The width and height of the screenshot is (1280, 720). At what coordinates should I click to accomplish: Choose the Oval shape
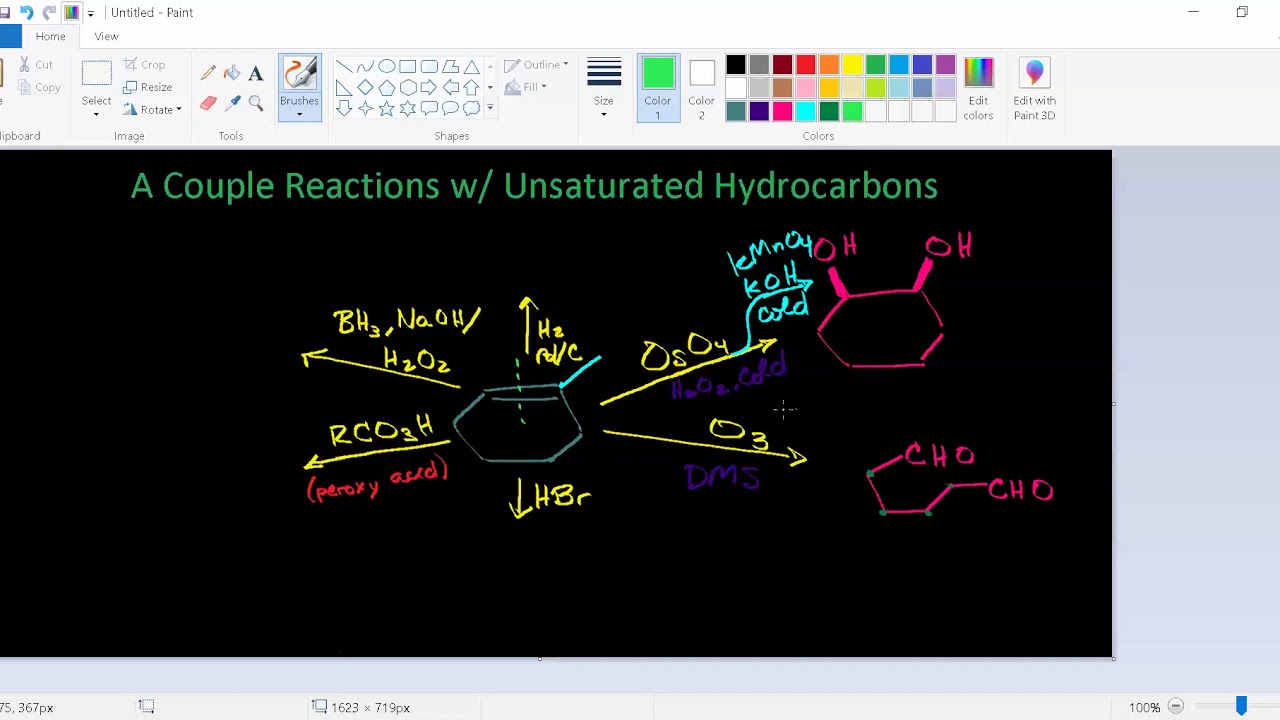pyautogui.click(x=386, y=66)
